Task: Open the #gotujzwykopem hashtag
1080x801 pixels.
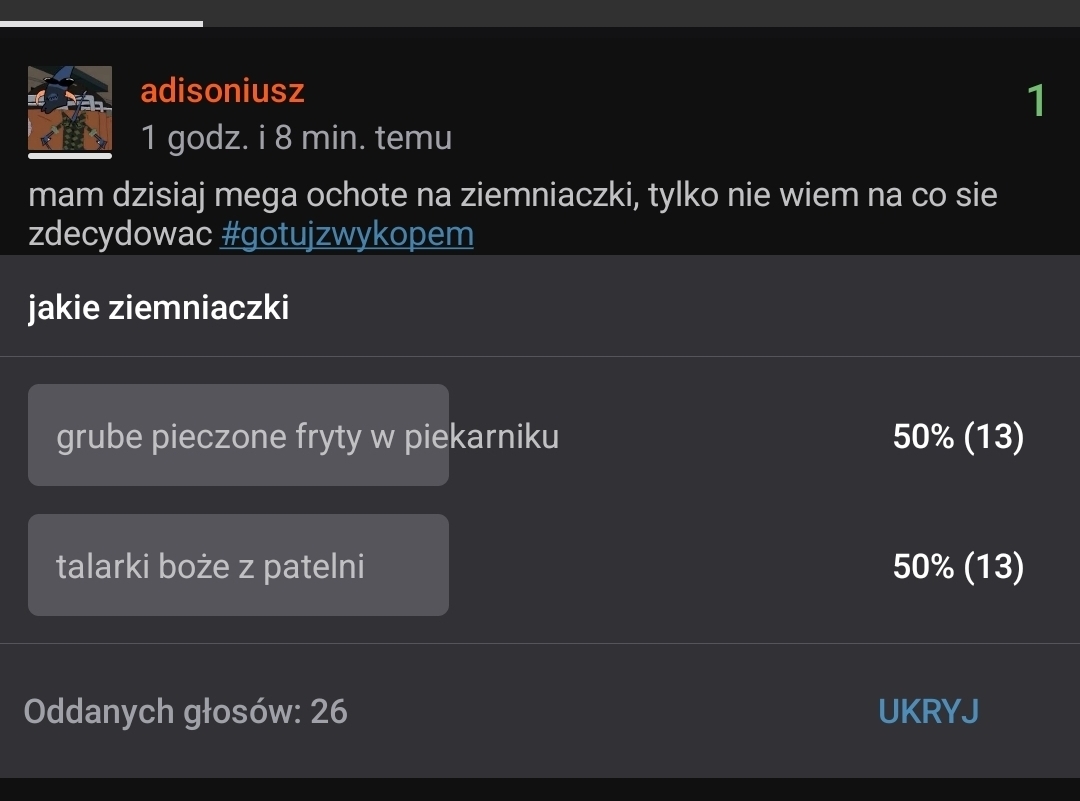Action: coord(346,235)
